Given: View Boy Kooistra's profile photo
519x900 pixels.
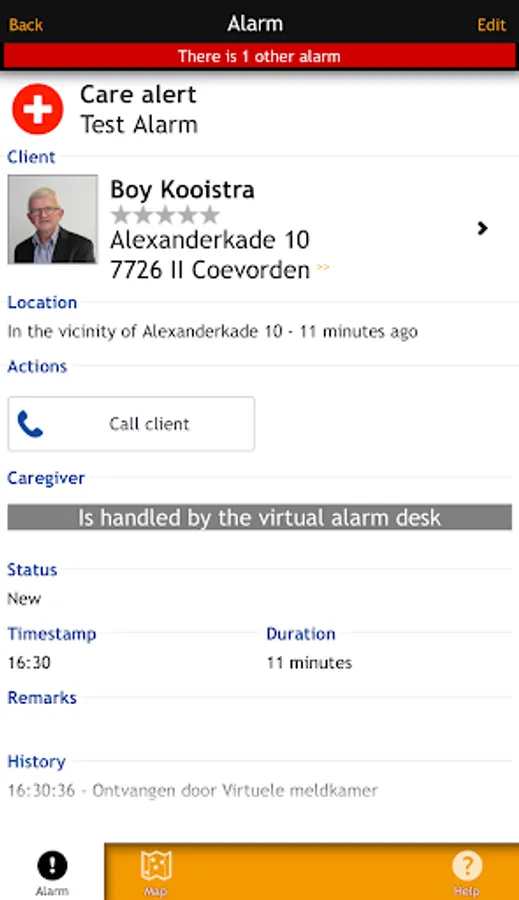Looking at the screenshot, I should [x=53, y=219].
